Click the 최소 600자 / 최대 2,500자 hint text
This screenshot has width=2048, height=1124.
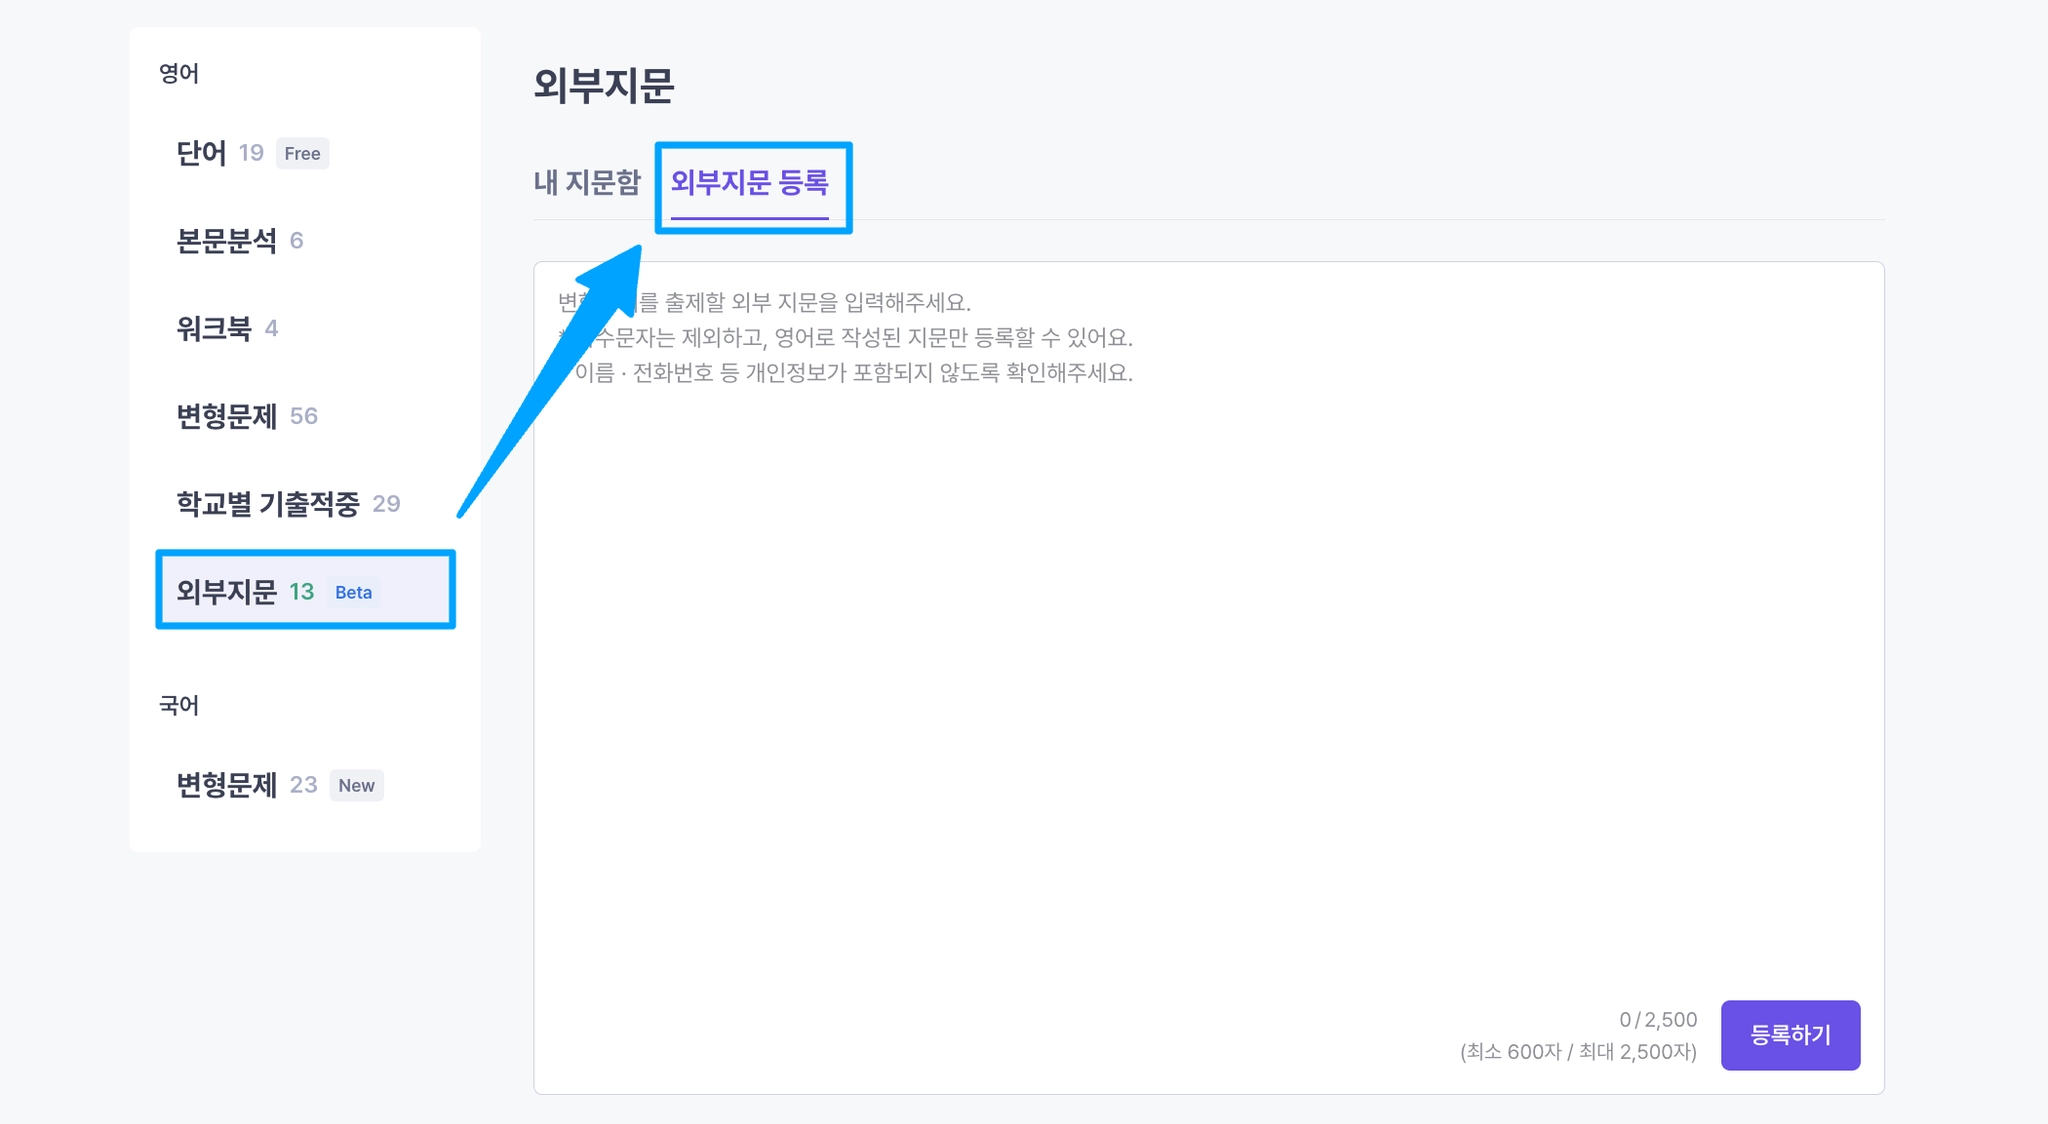coord(1578,1052)
